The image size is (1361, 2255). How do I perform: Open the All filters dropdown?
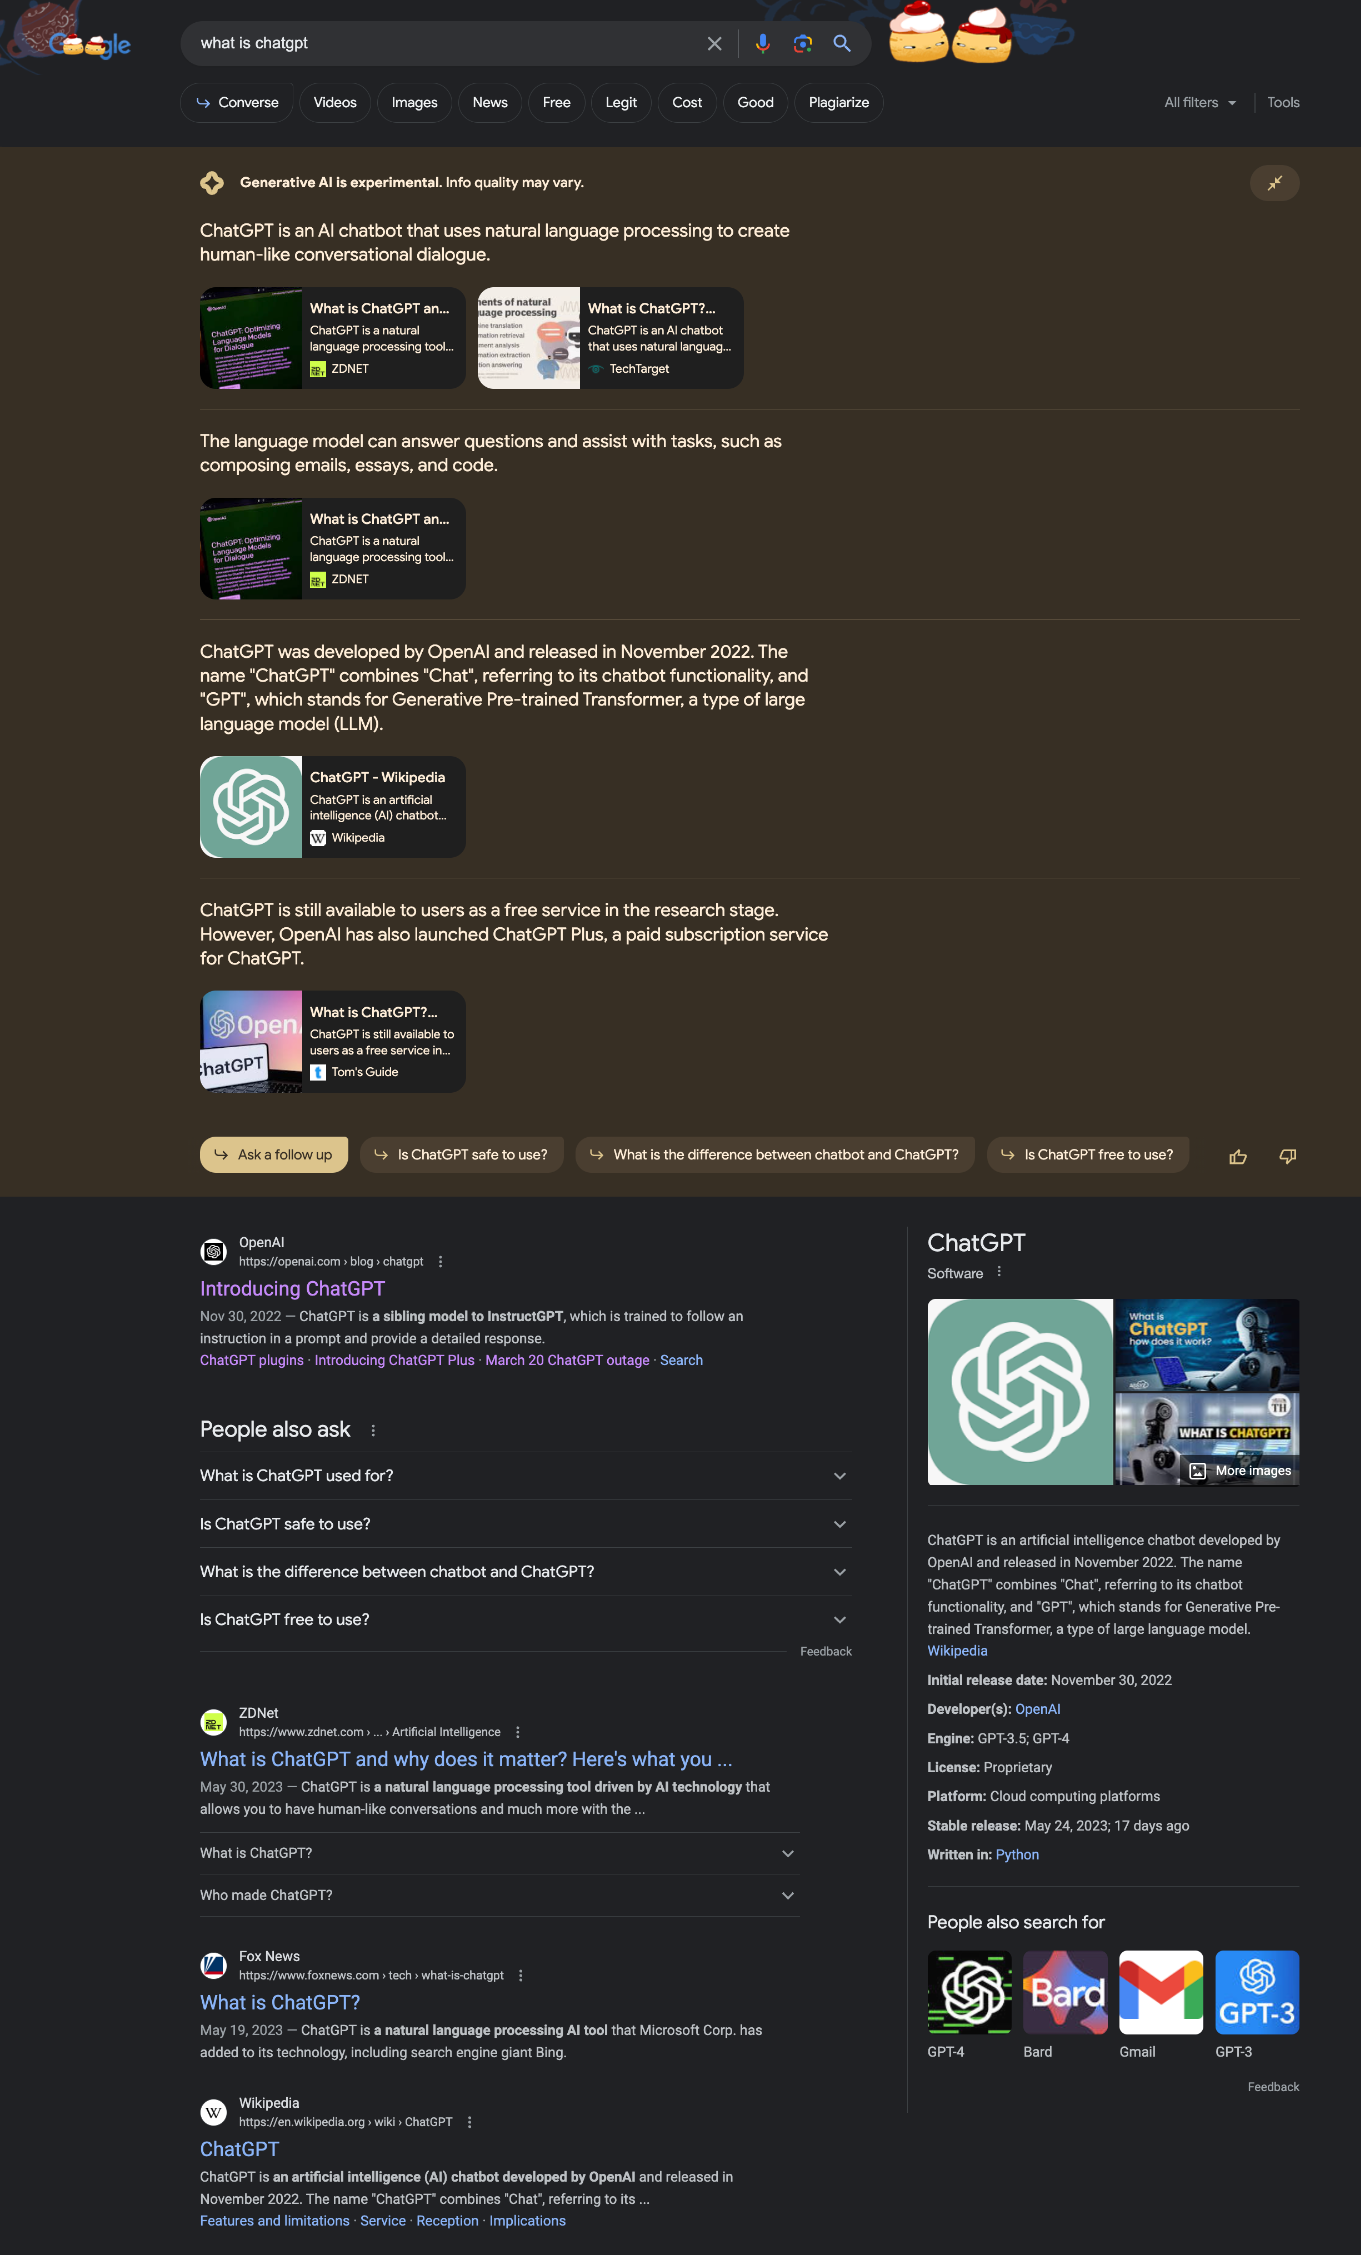tap(1200, 103)
